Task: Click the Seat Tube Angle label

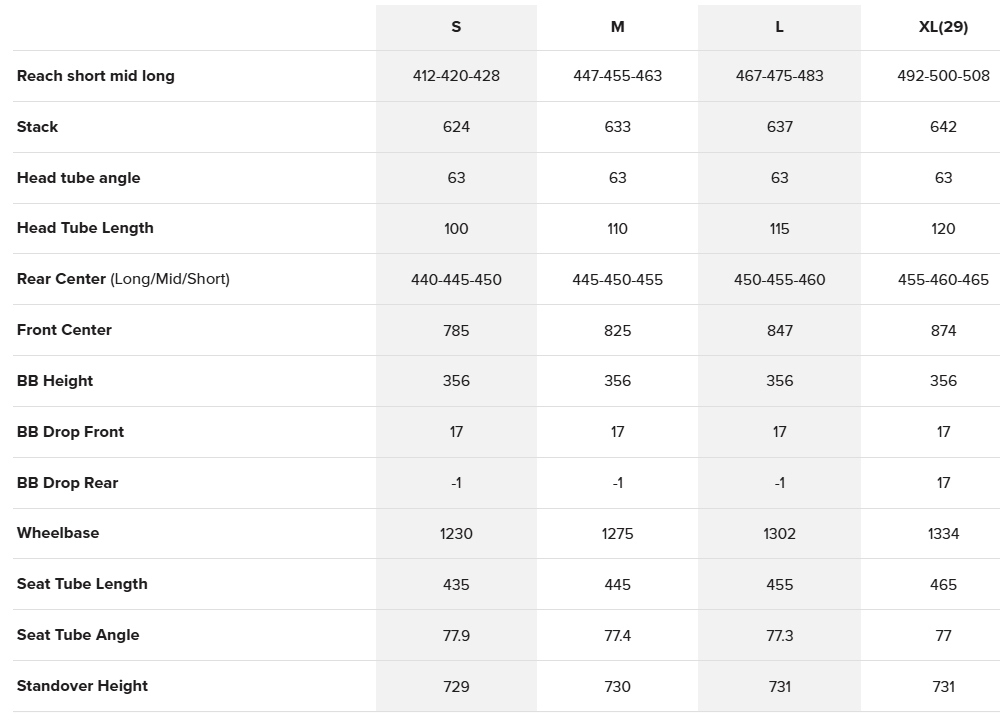Action: pos(78,635)
